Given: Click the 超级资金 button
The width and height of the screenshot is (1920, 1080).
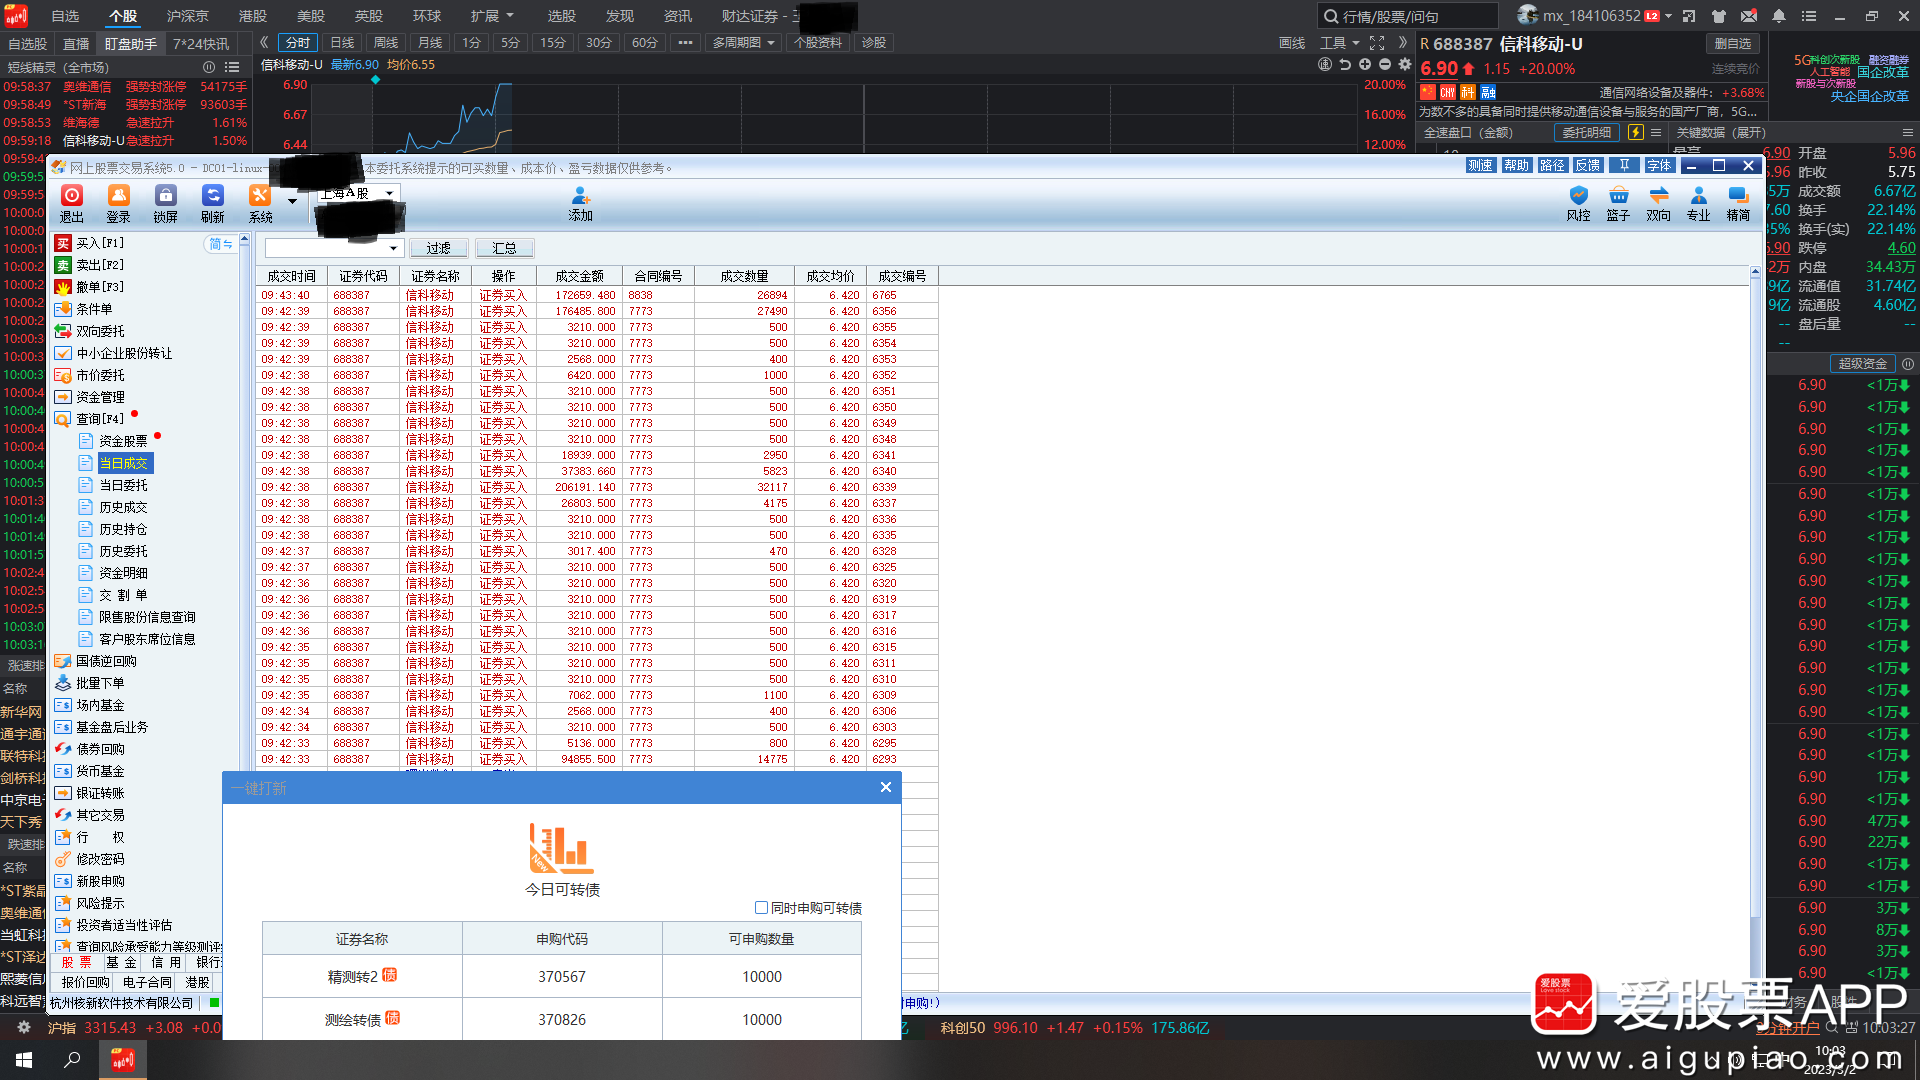Looking at the screenshot, I should coord(1862,363).
